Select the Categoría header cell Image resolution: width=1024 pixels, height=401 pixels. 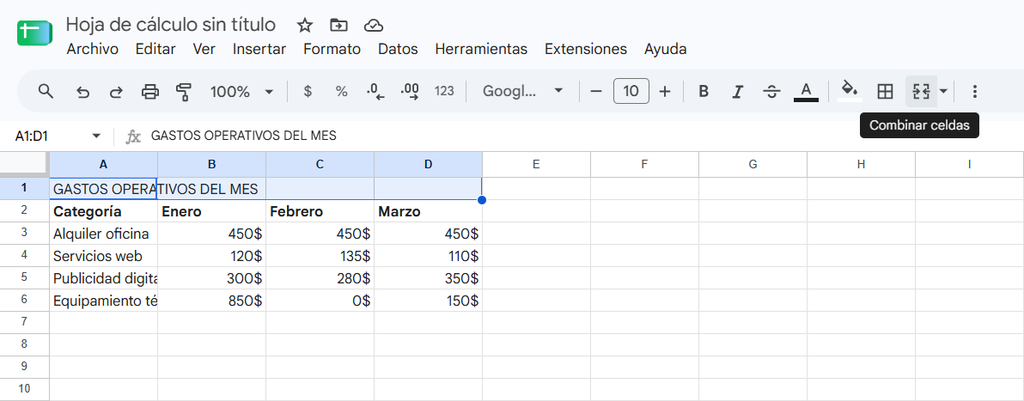point(103,212)
